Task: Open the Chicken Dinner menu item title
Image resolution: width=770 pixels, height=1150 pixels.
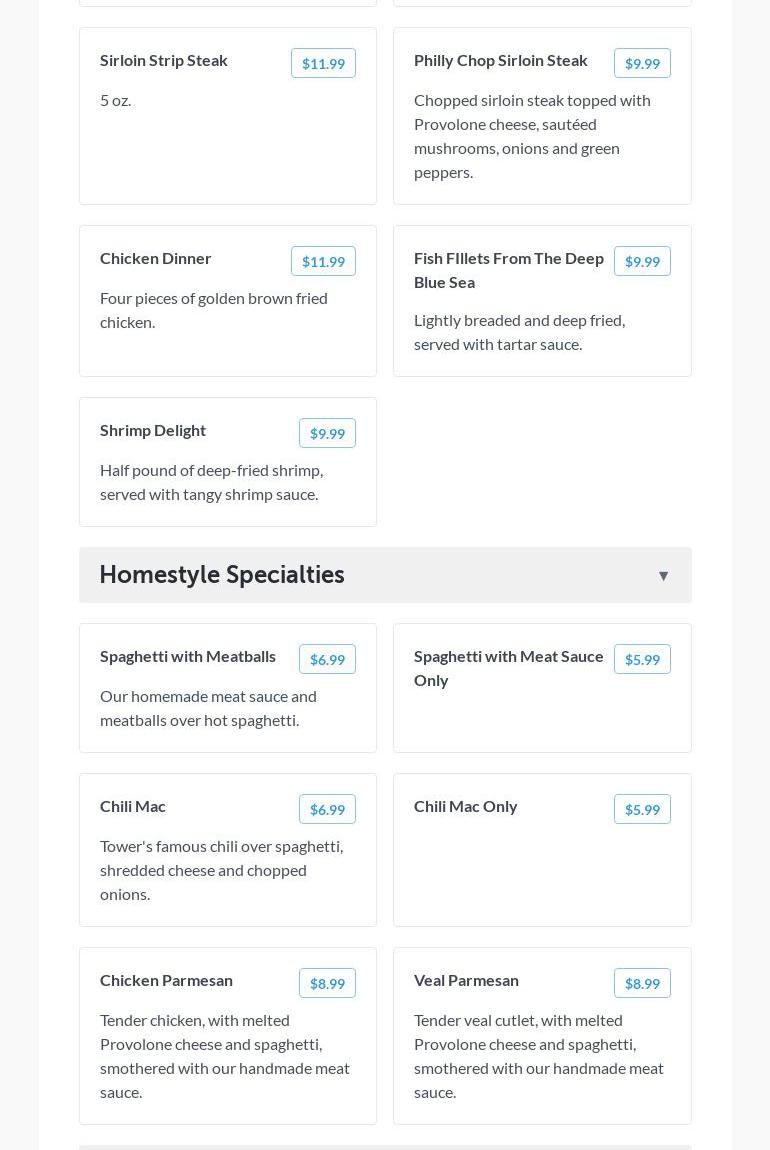Action: click(156, 259)
